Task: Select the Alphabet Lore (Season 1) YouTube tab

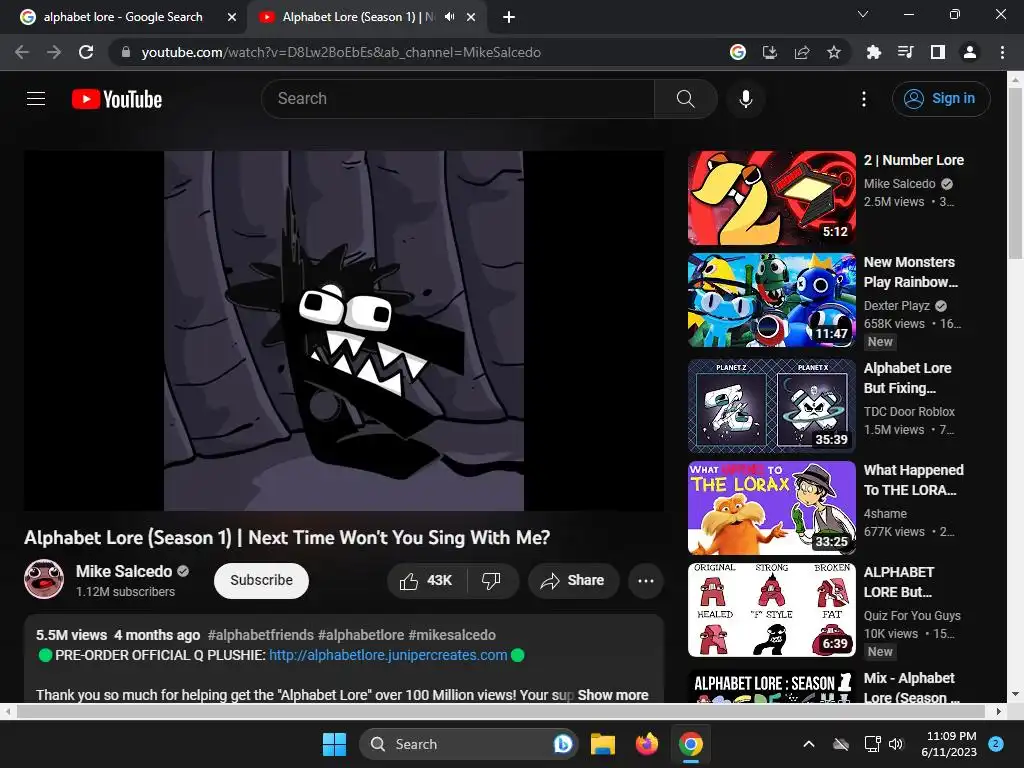Action: tap(358, 17)
